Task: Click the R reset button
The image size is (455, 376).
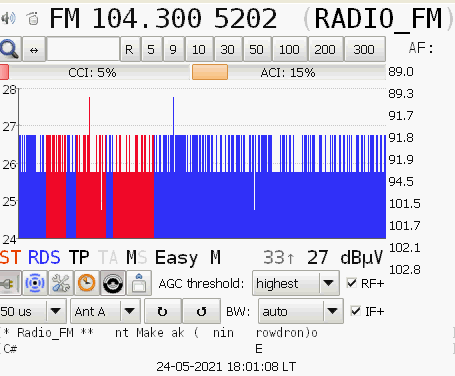Action: click(x=130, y=49)
